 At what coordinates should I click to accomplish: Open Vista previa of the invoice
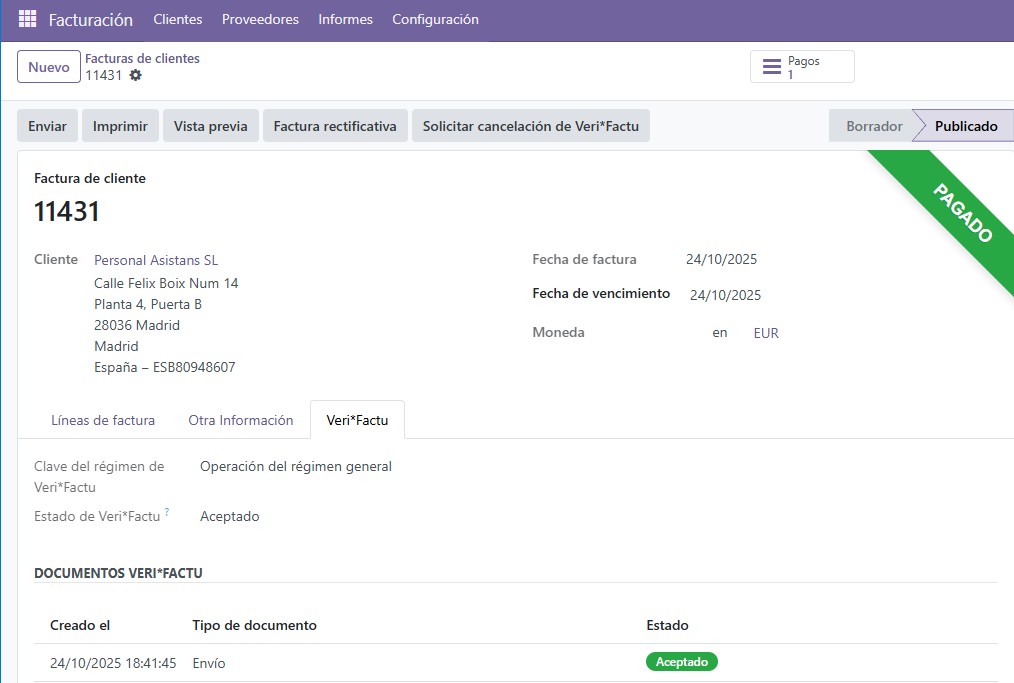211,126
